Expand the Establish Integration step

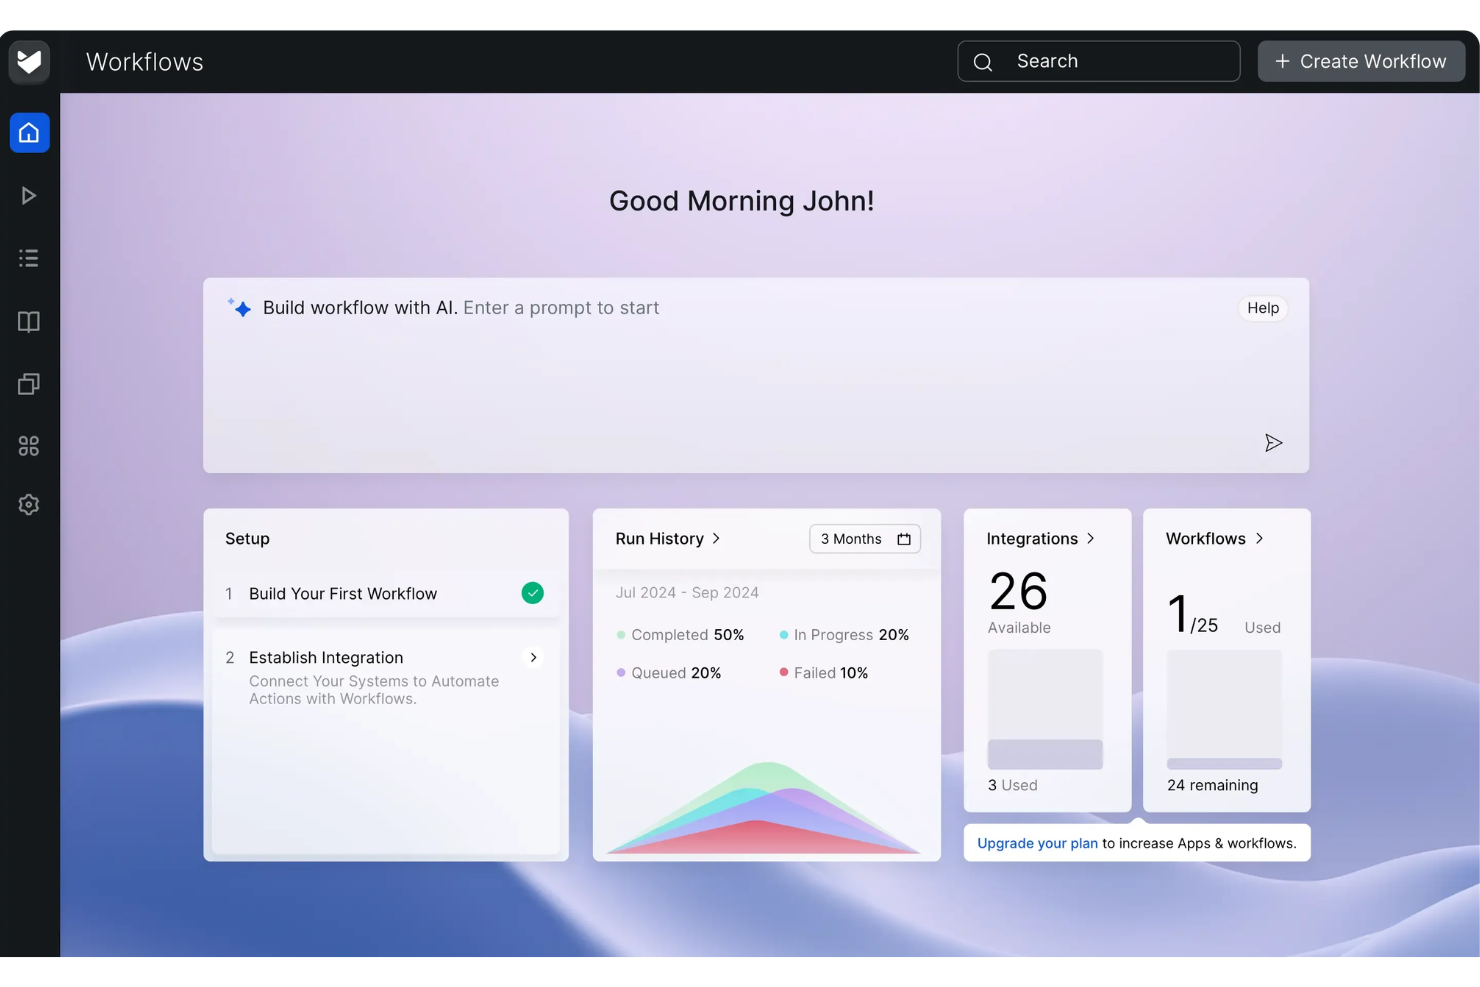pyautogui.click(x=533, y=657)
